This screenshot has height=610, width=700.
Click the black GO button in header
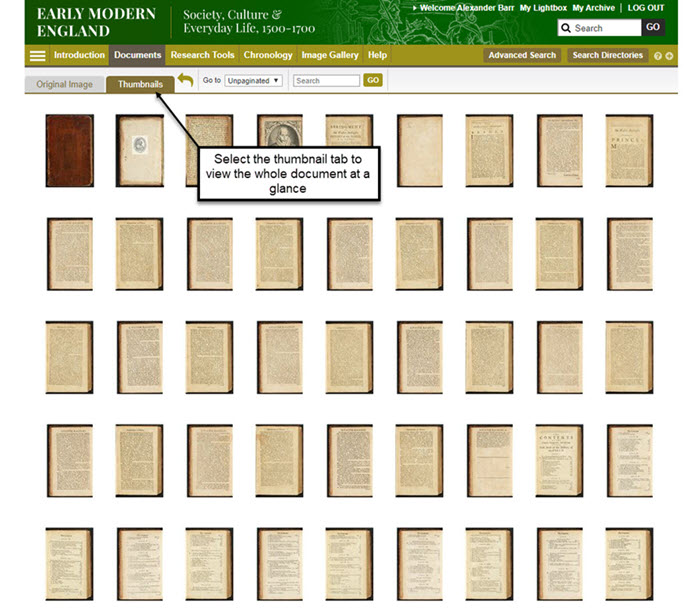coord(653,27)
